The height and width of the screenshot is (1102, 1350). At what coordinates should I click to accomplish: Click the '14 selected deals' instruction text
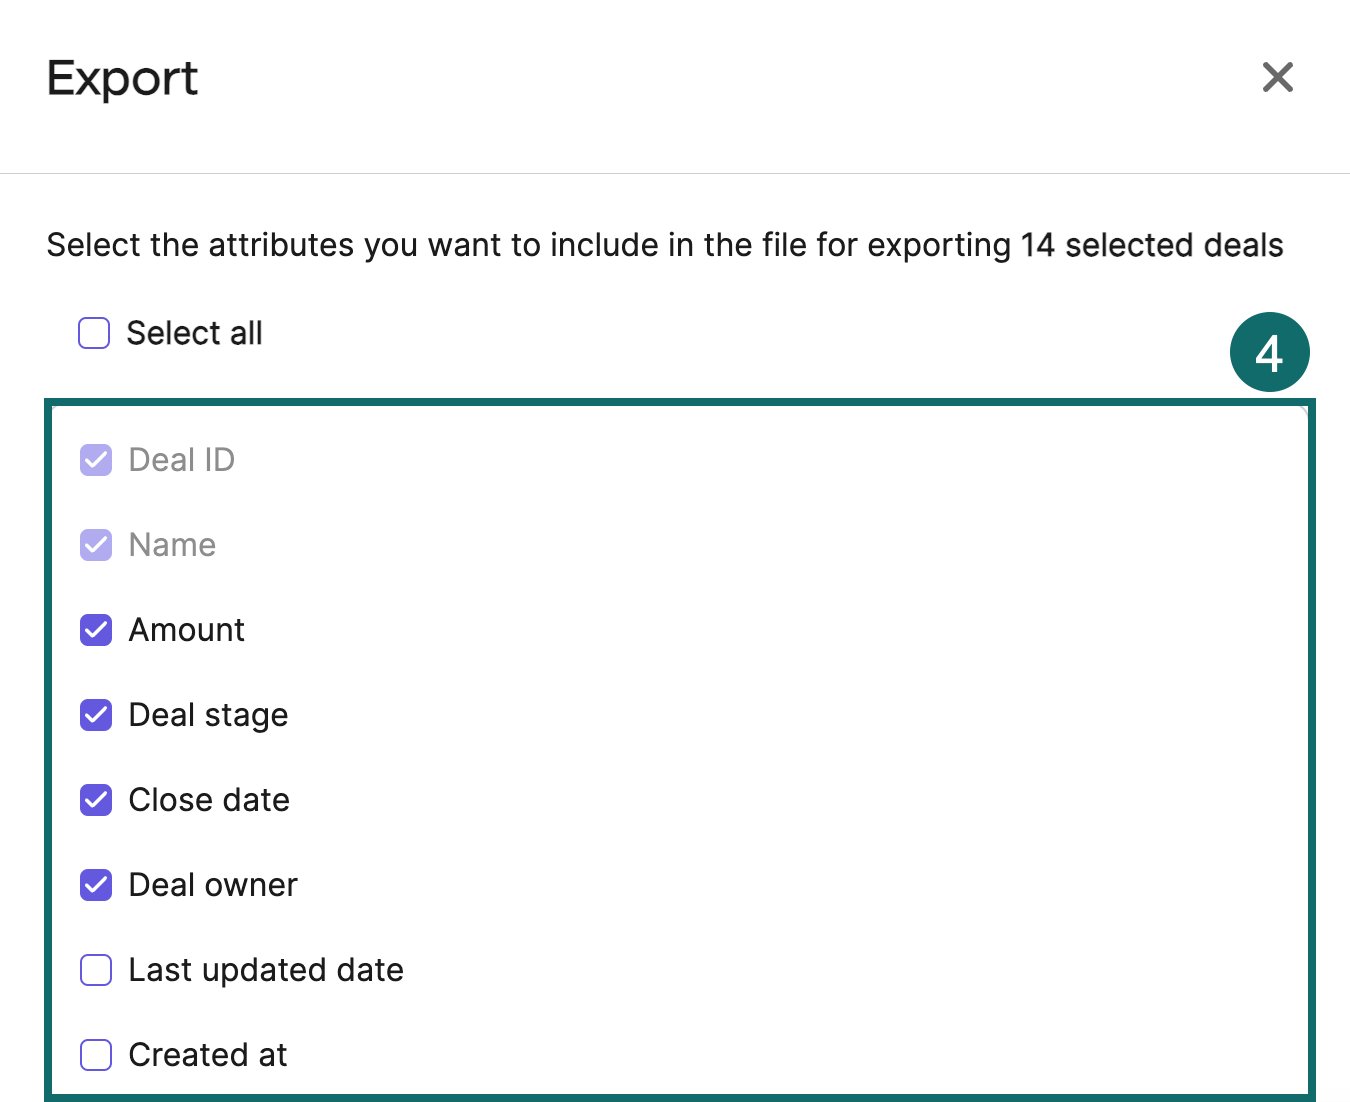point(1152,245)
